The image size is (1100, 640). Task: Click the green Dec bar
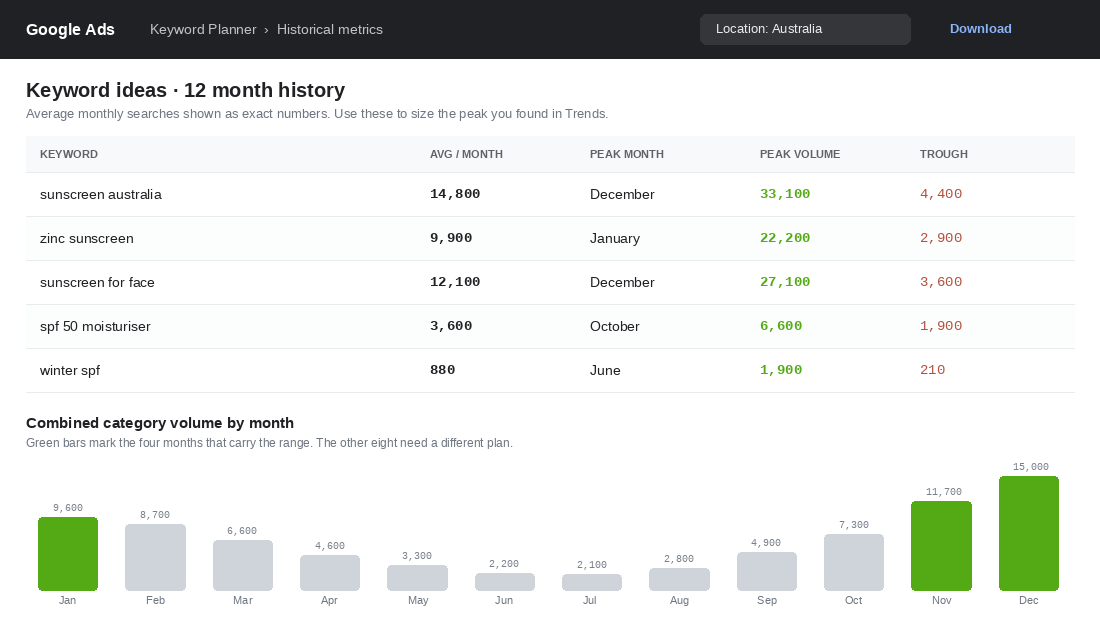pyautogui.click(x=1028, y=533)
